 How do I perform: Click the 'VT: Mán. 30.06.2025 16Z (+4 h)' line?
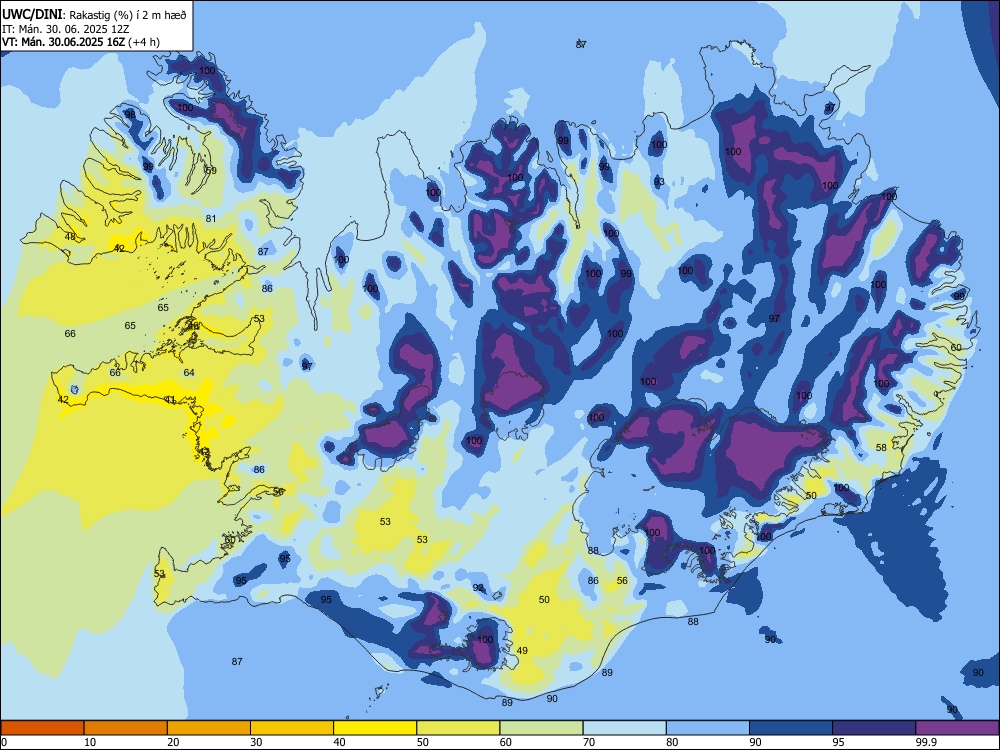point(81,42)
